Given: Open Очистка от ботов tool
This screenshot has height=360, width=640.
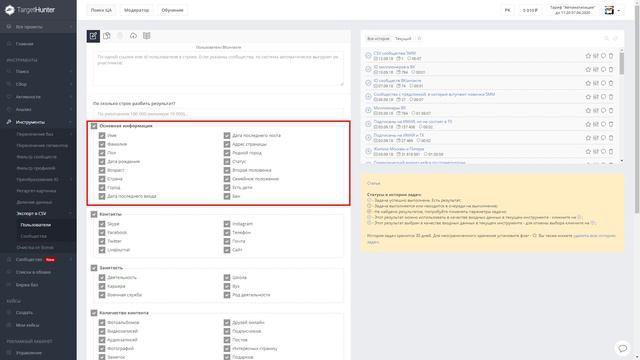Looking at the screenshot, I should pyautogui.click(x=35, y=248).
